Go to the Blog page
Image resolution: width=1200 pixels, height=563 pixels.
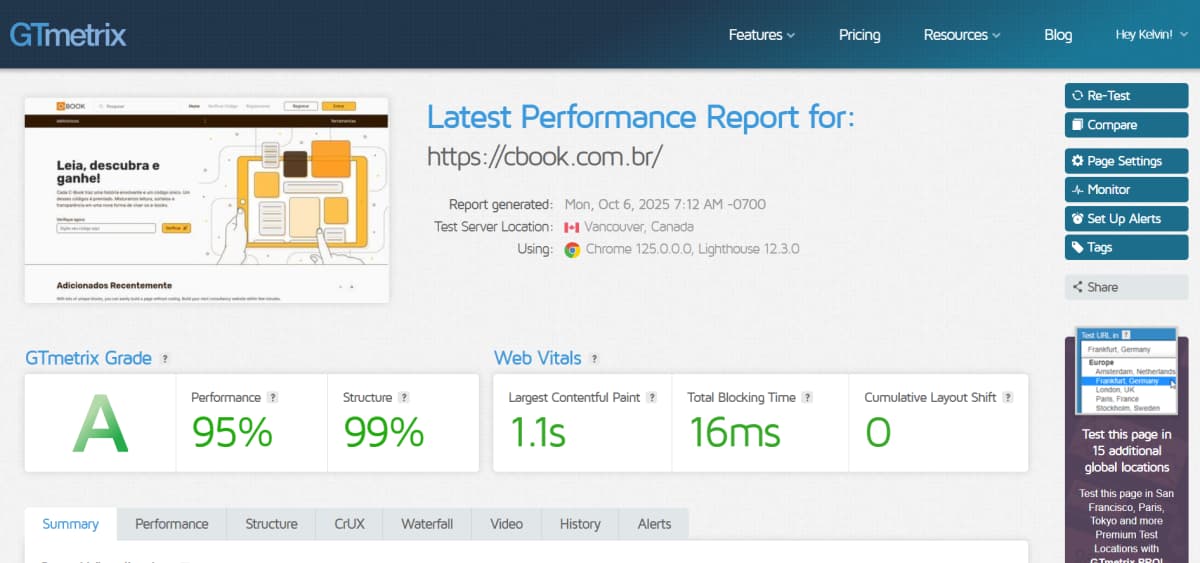pos(1058,35)
